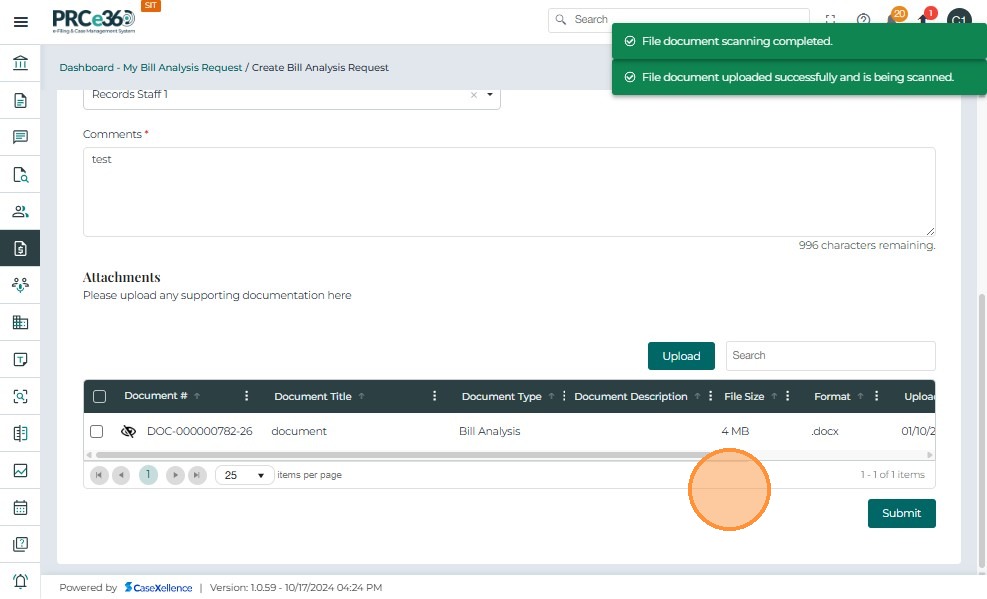
Task: Open the people/users sidebar icon
Action: click(20, 212)
